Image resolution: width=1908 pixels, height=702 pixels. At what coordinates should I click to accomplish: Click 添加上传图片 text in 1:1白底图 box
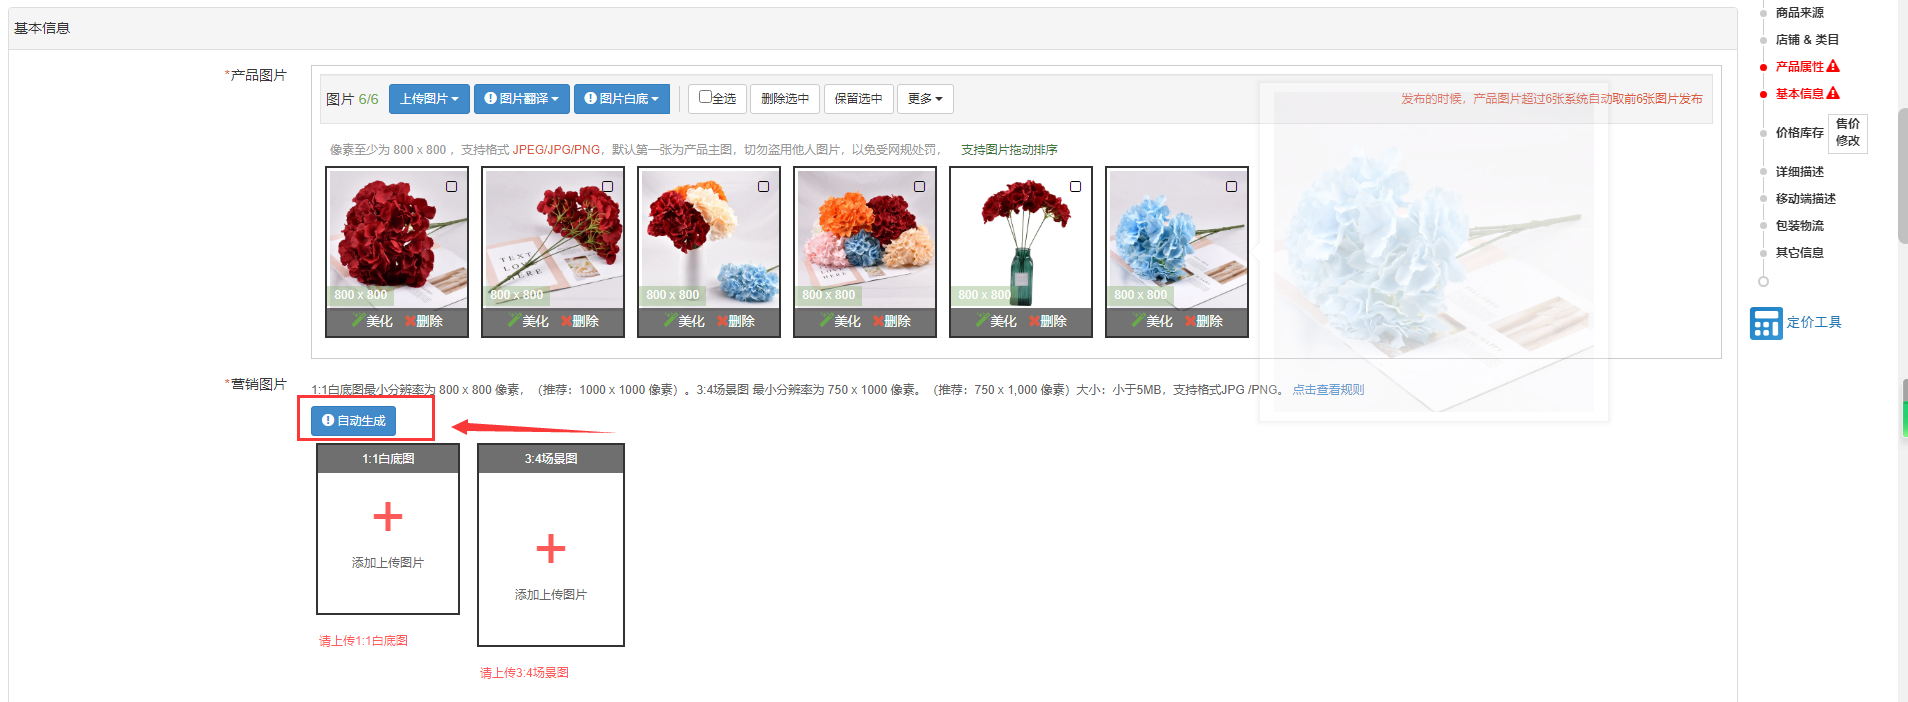tap(388, 563)
